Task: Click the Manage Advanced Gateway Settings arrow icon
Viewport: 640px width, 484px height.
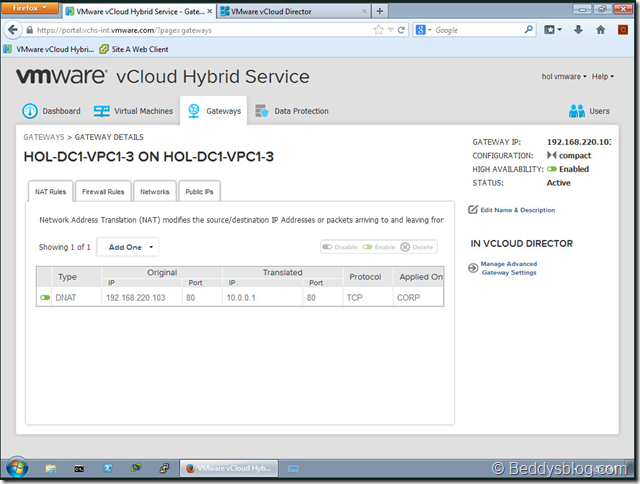Action: (x=473, y=268)
